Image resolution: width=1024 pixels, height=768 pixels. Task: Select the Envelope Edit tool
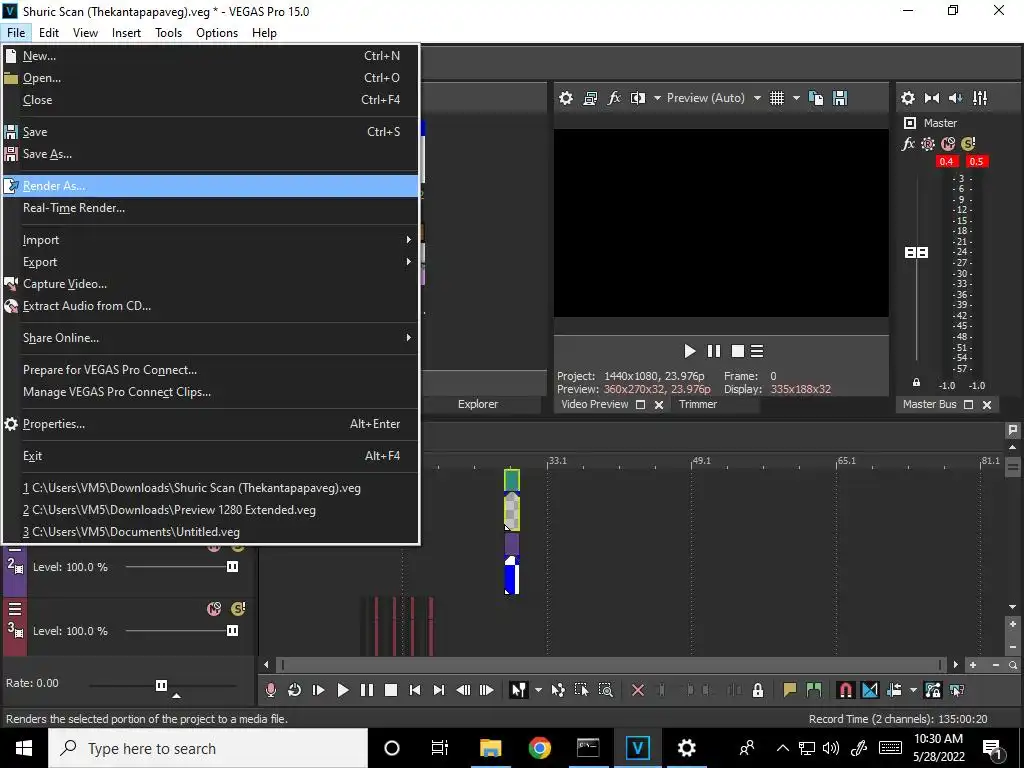tap(558, 690)
